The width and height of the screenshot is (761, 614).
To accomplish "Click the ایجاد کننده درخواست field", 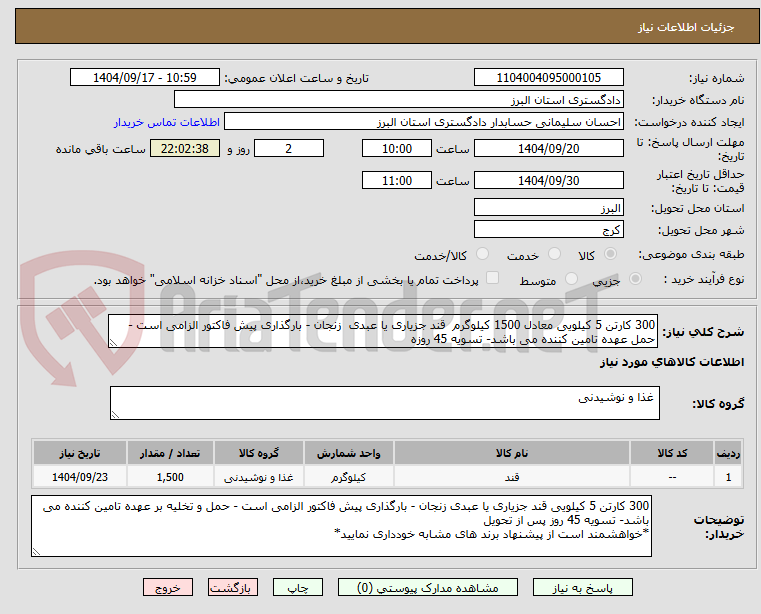I will click(x=424, y=121).
